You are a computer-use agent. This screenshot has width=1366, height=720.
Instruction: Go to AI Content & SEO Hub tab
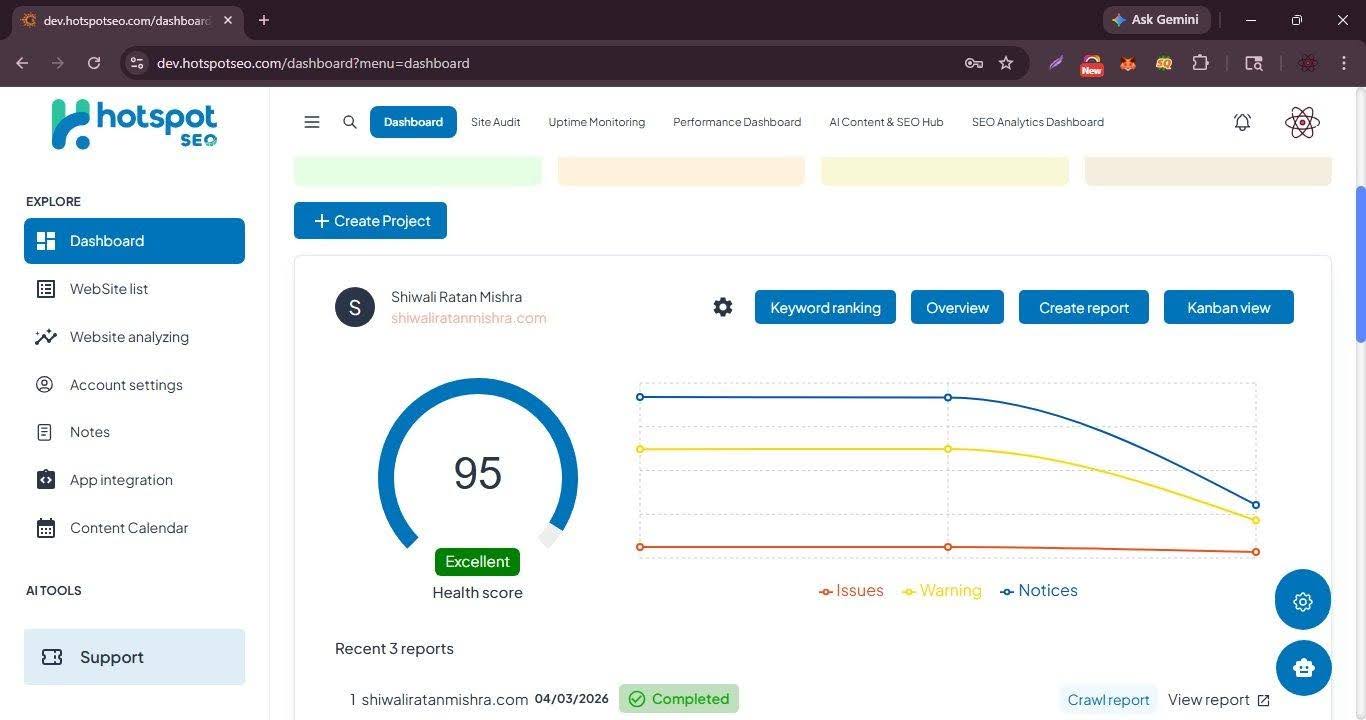tap(886, 122)
